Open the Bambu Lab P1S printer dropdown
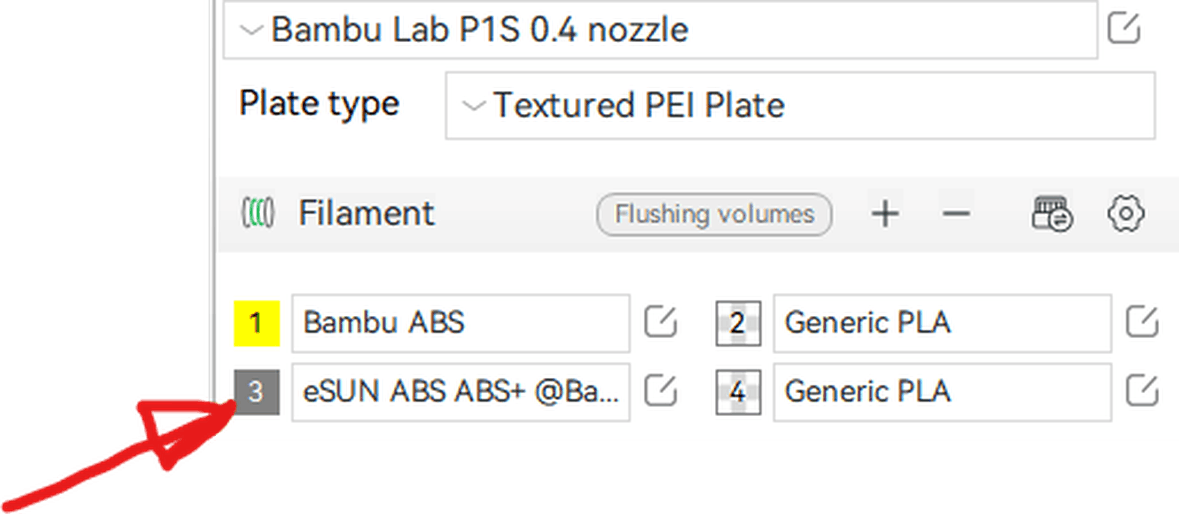 click(660, 29)
